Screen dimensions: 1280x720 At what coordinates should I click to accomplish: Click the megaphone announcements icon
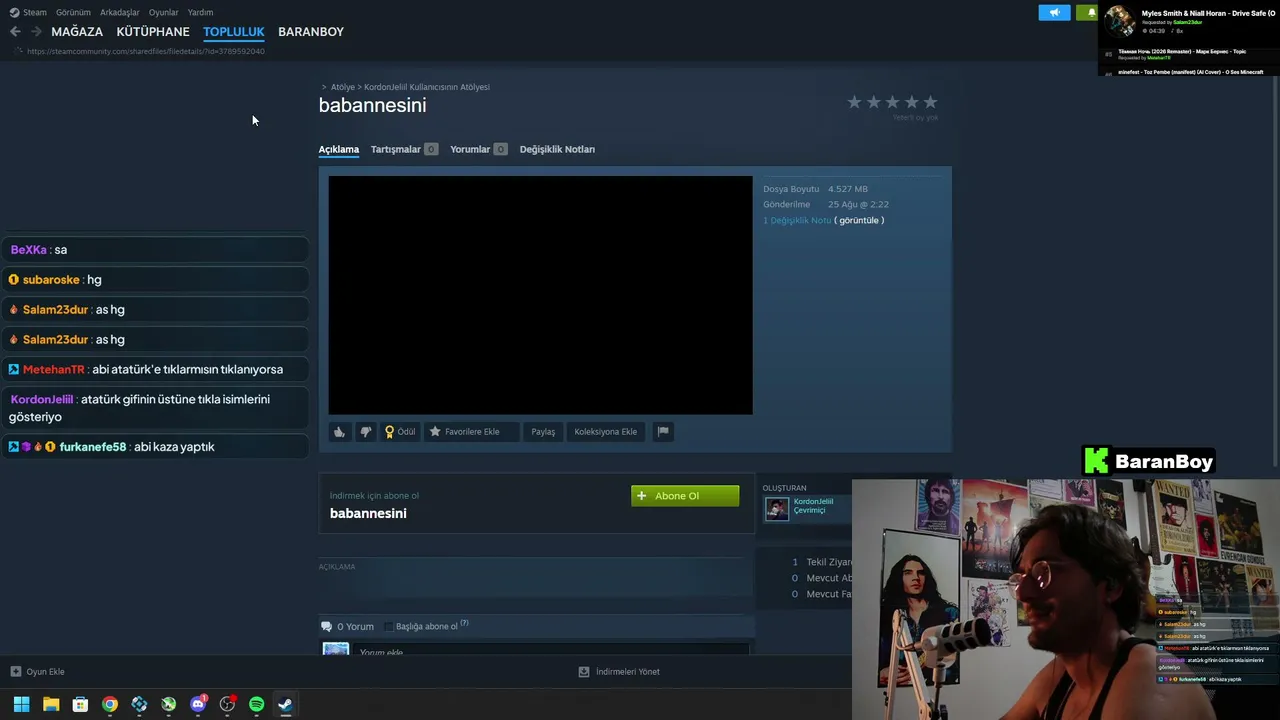(x=1054, y=12)
